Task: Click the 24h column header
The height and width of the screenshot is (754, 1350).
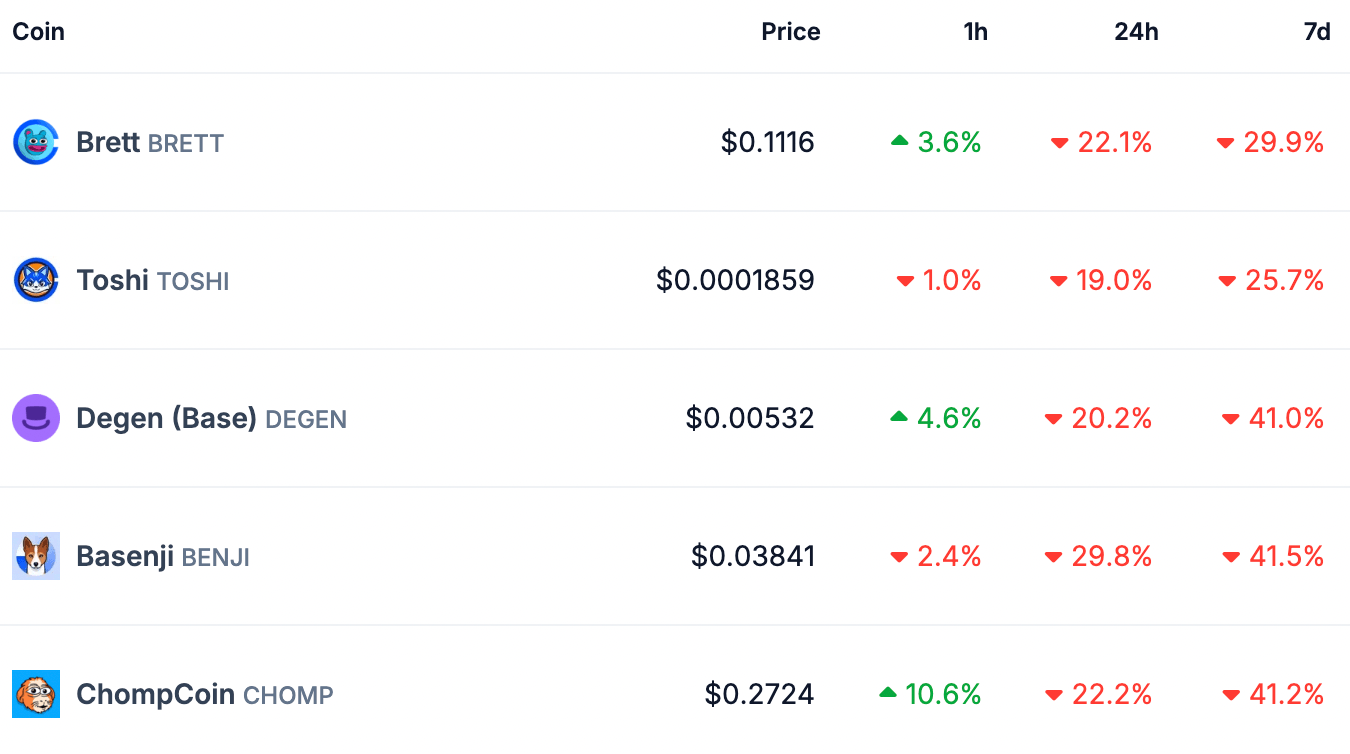Action: coord(1136,31)
